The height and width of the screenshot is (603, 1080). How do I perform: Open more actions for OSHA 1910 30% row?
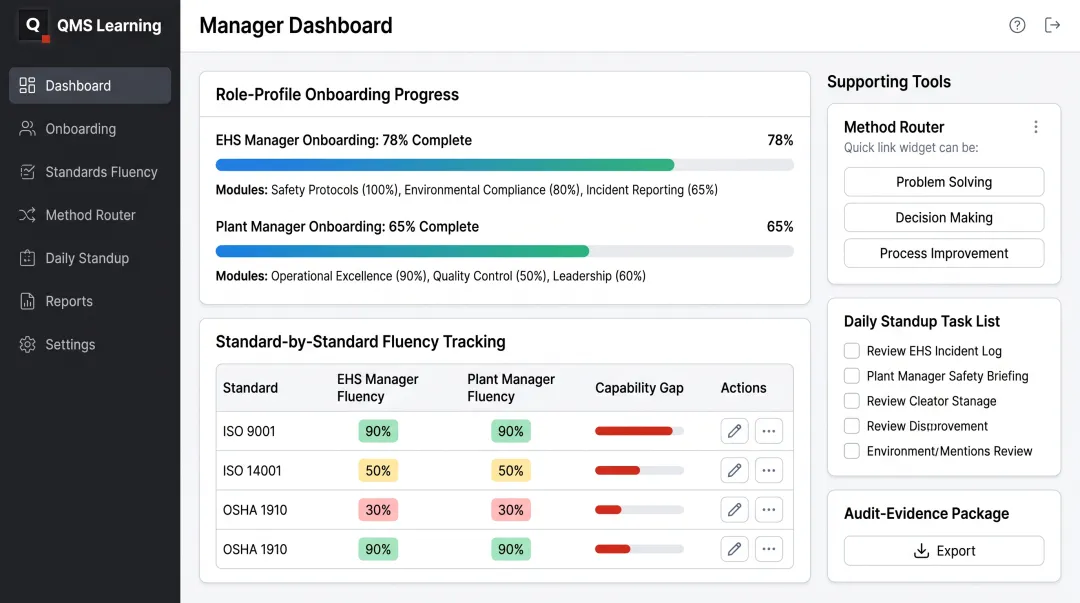(769, 510)
